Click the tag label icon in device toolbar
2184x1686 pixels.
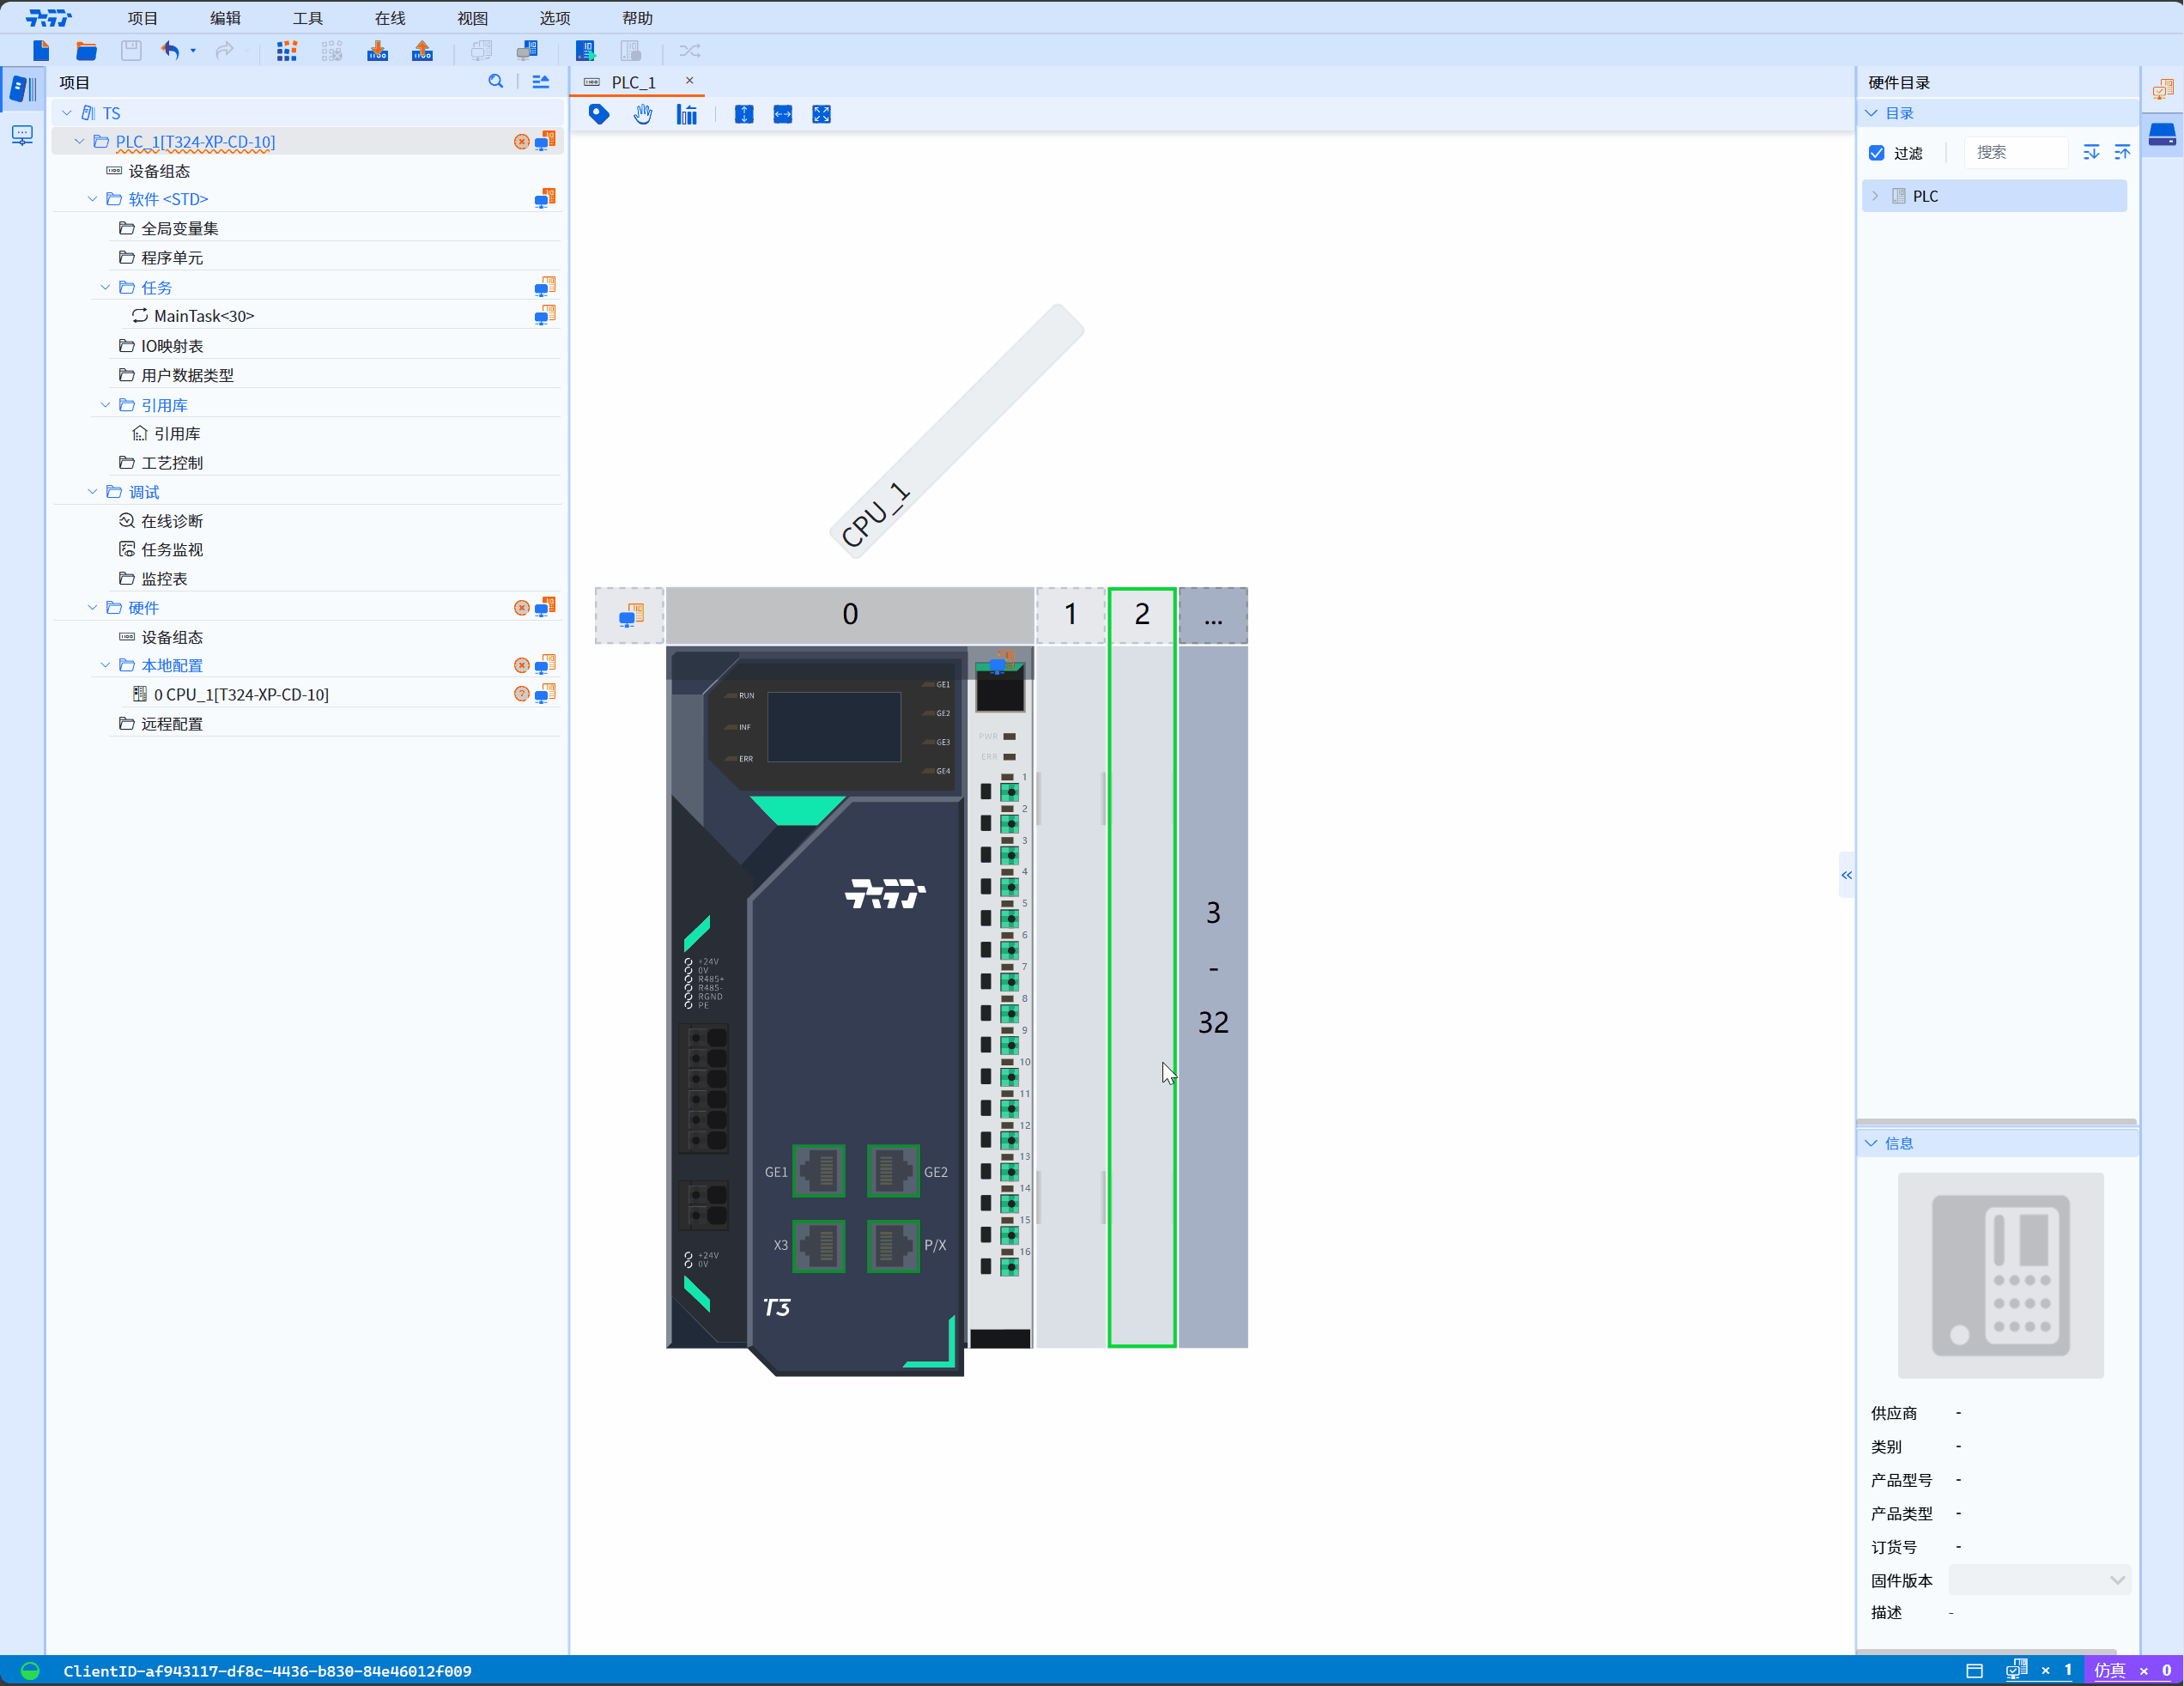point(599,115)
